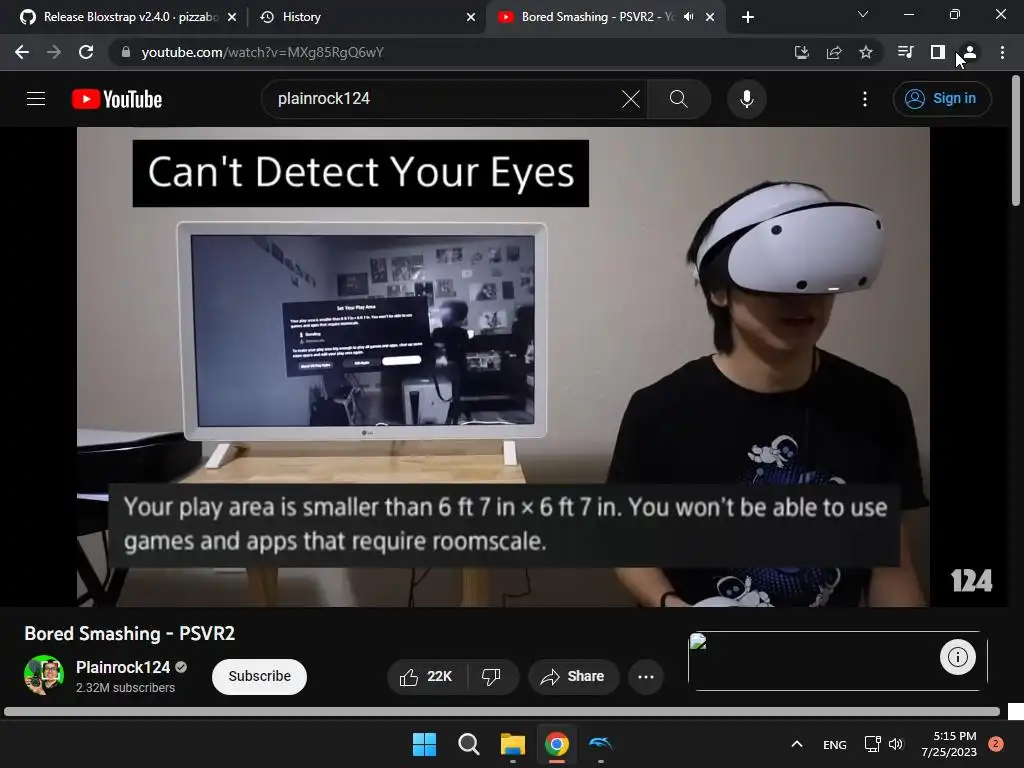Image resolution: width=1024 pixels, height=768 pixels.
Task: Click the ENG language indicator
Action: [835, 744]
